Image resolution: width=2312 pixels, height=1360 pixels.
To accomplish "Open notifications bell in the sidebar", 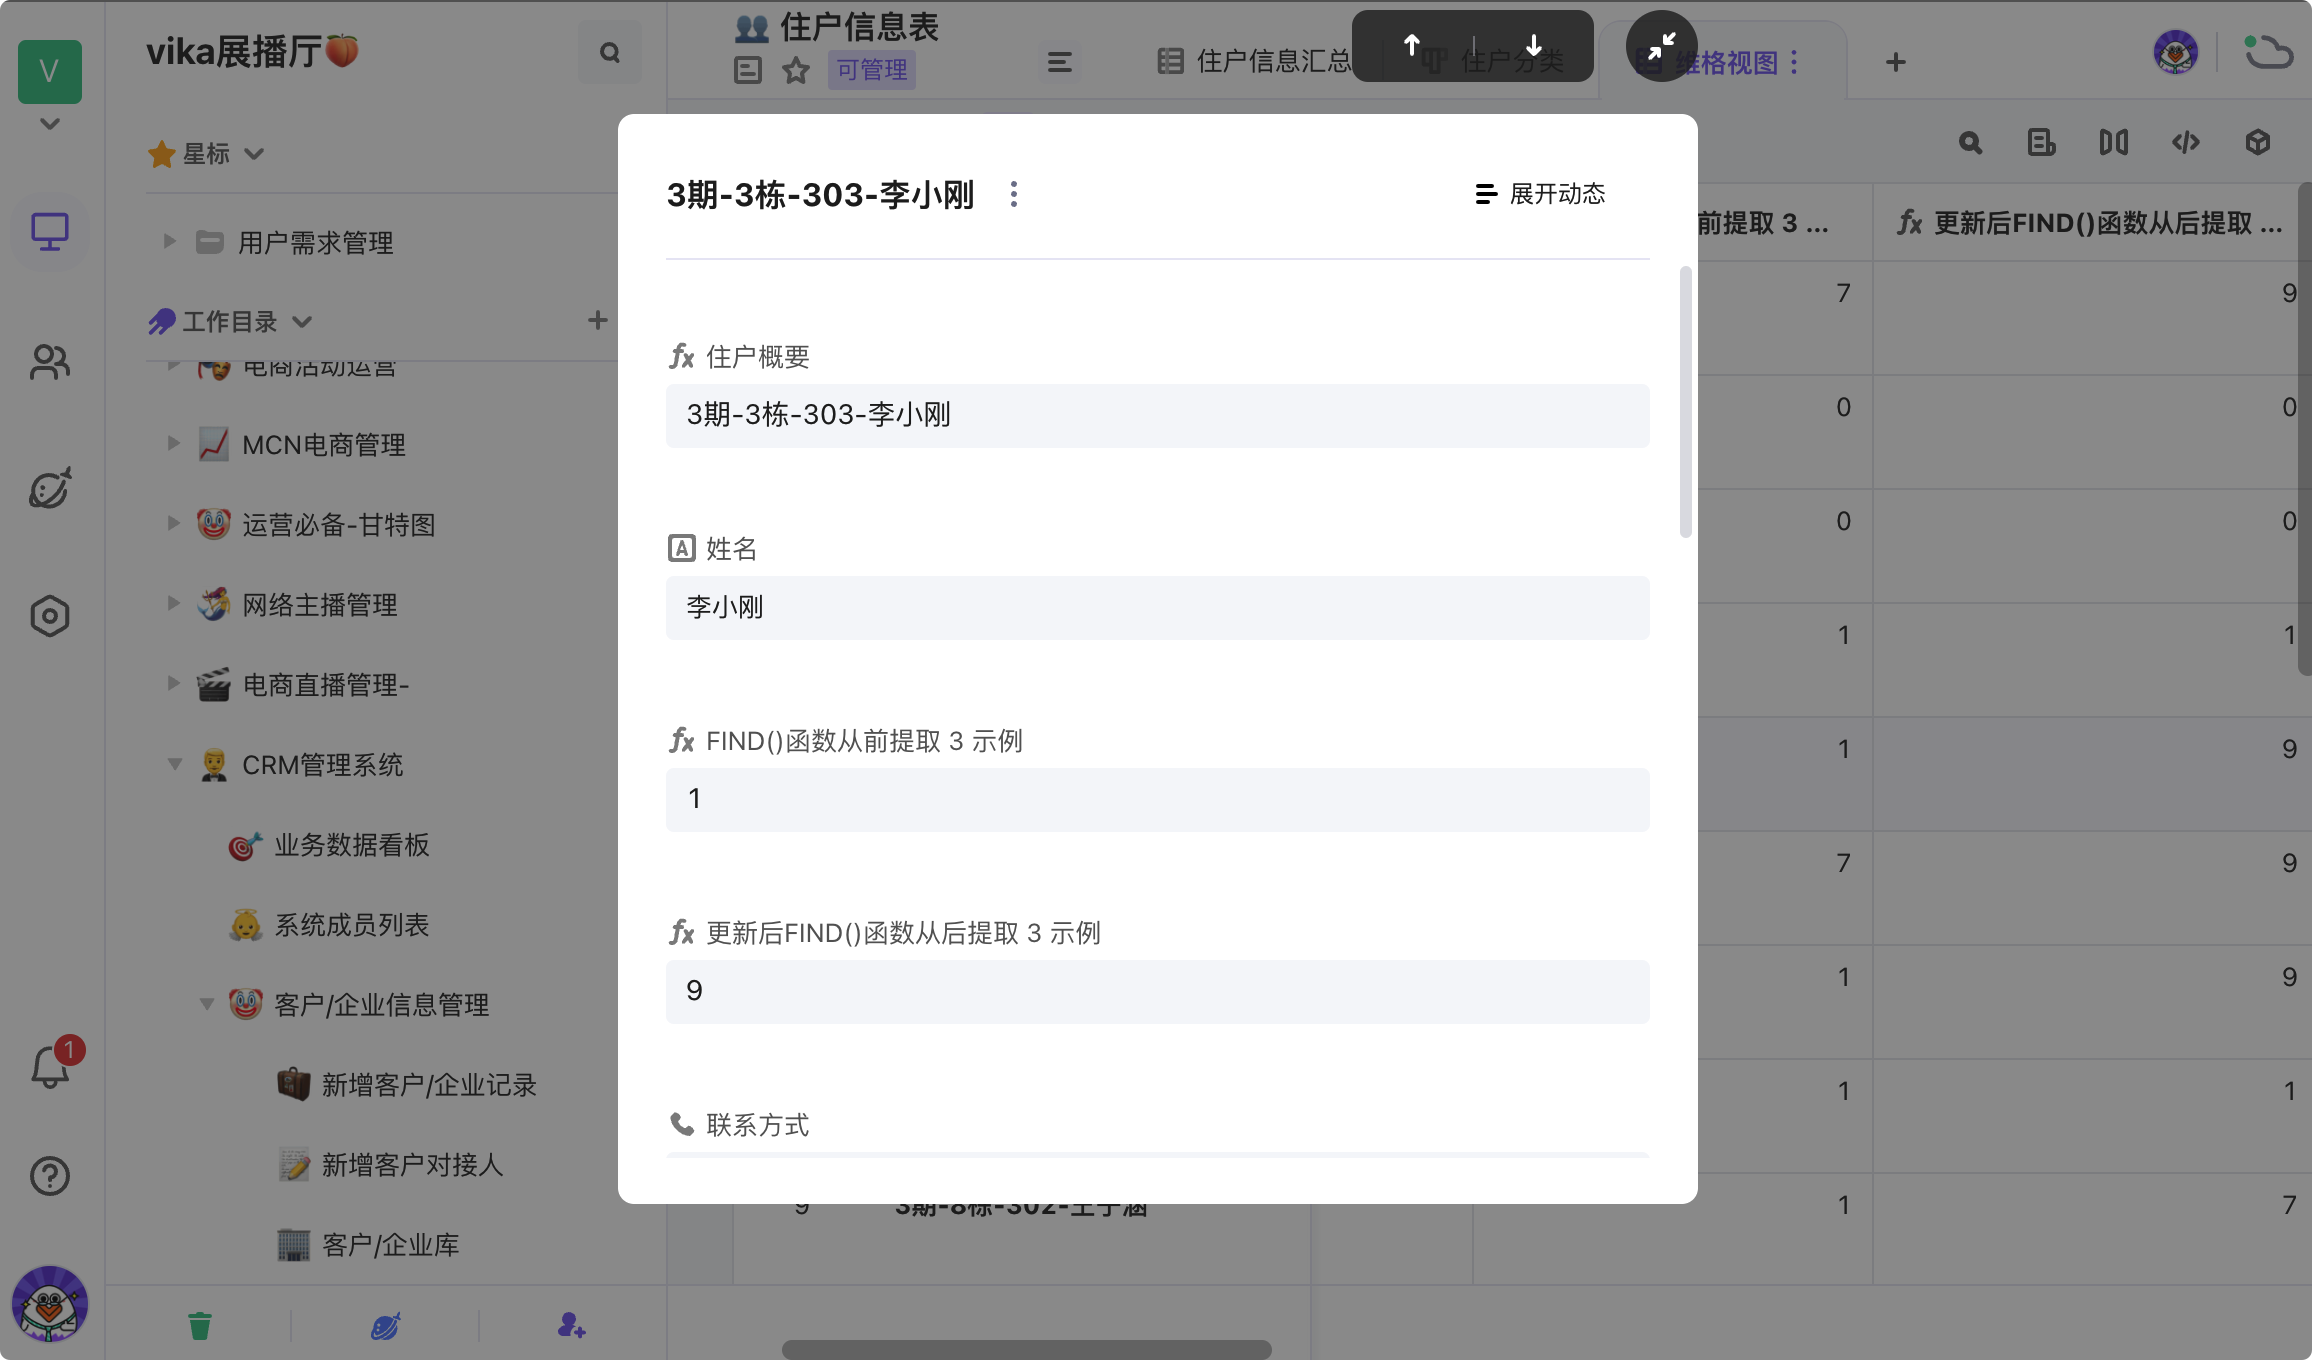I will point(50,1068).
